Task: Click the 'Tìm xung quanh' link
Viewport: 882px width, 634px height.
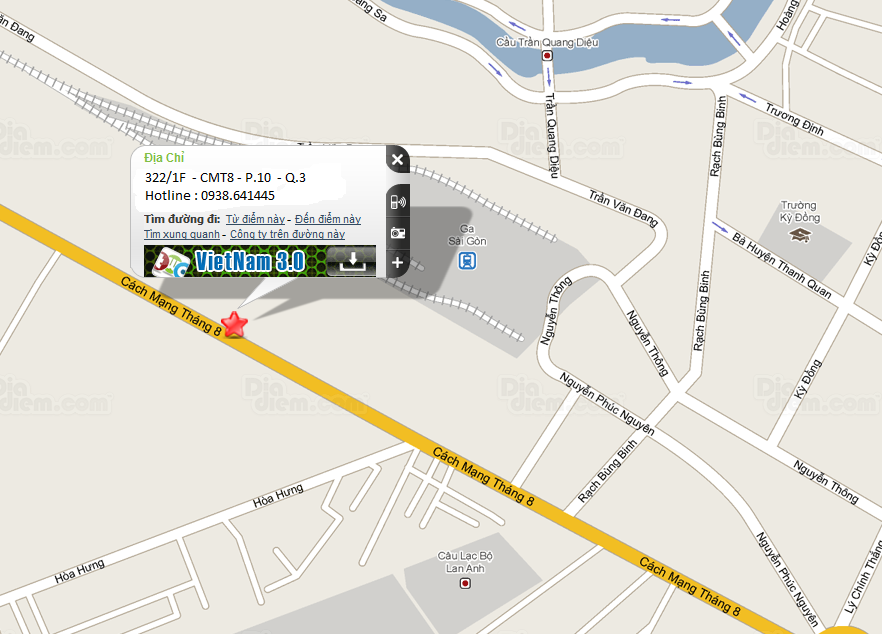Action: click(182, 234)
